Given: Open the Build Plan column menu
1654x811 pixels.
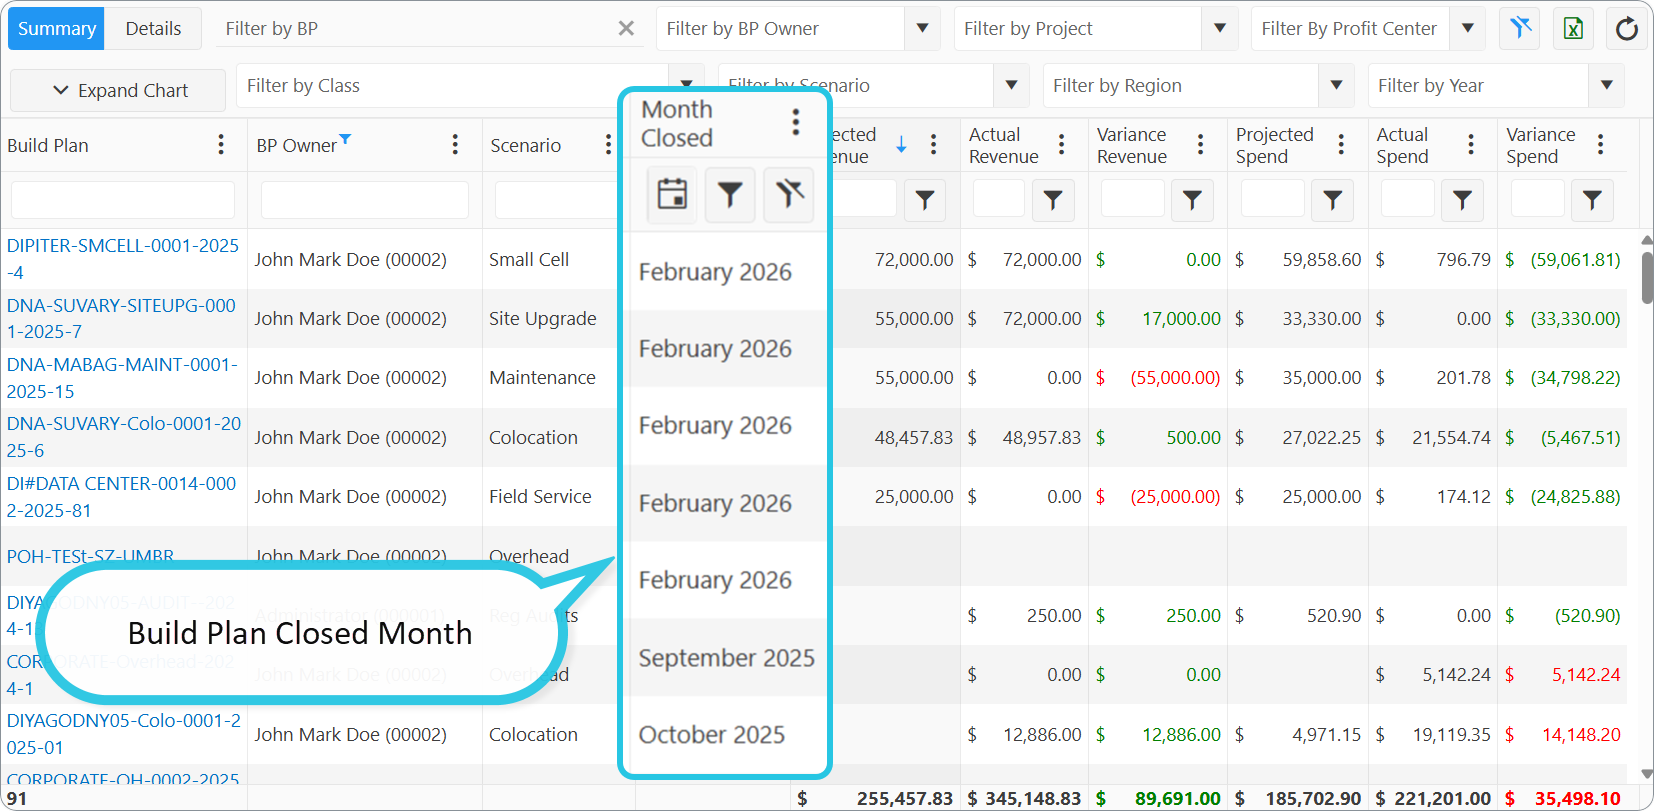Looking at the screenshot, I should tap(221, 145).
